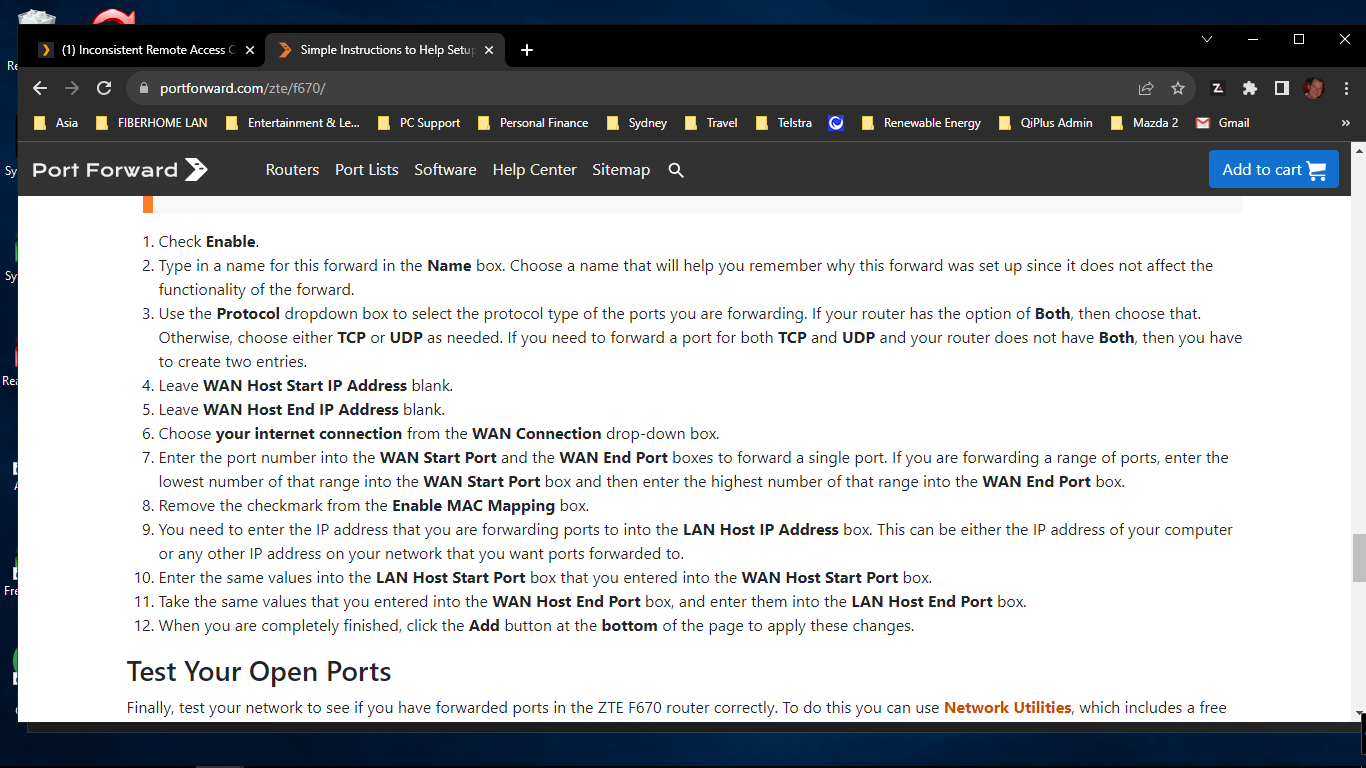Click the page vertical scrollbar thumb
Image resolution: width=1366 pixels, height=768 pixels.
[1359, 558]
